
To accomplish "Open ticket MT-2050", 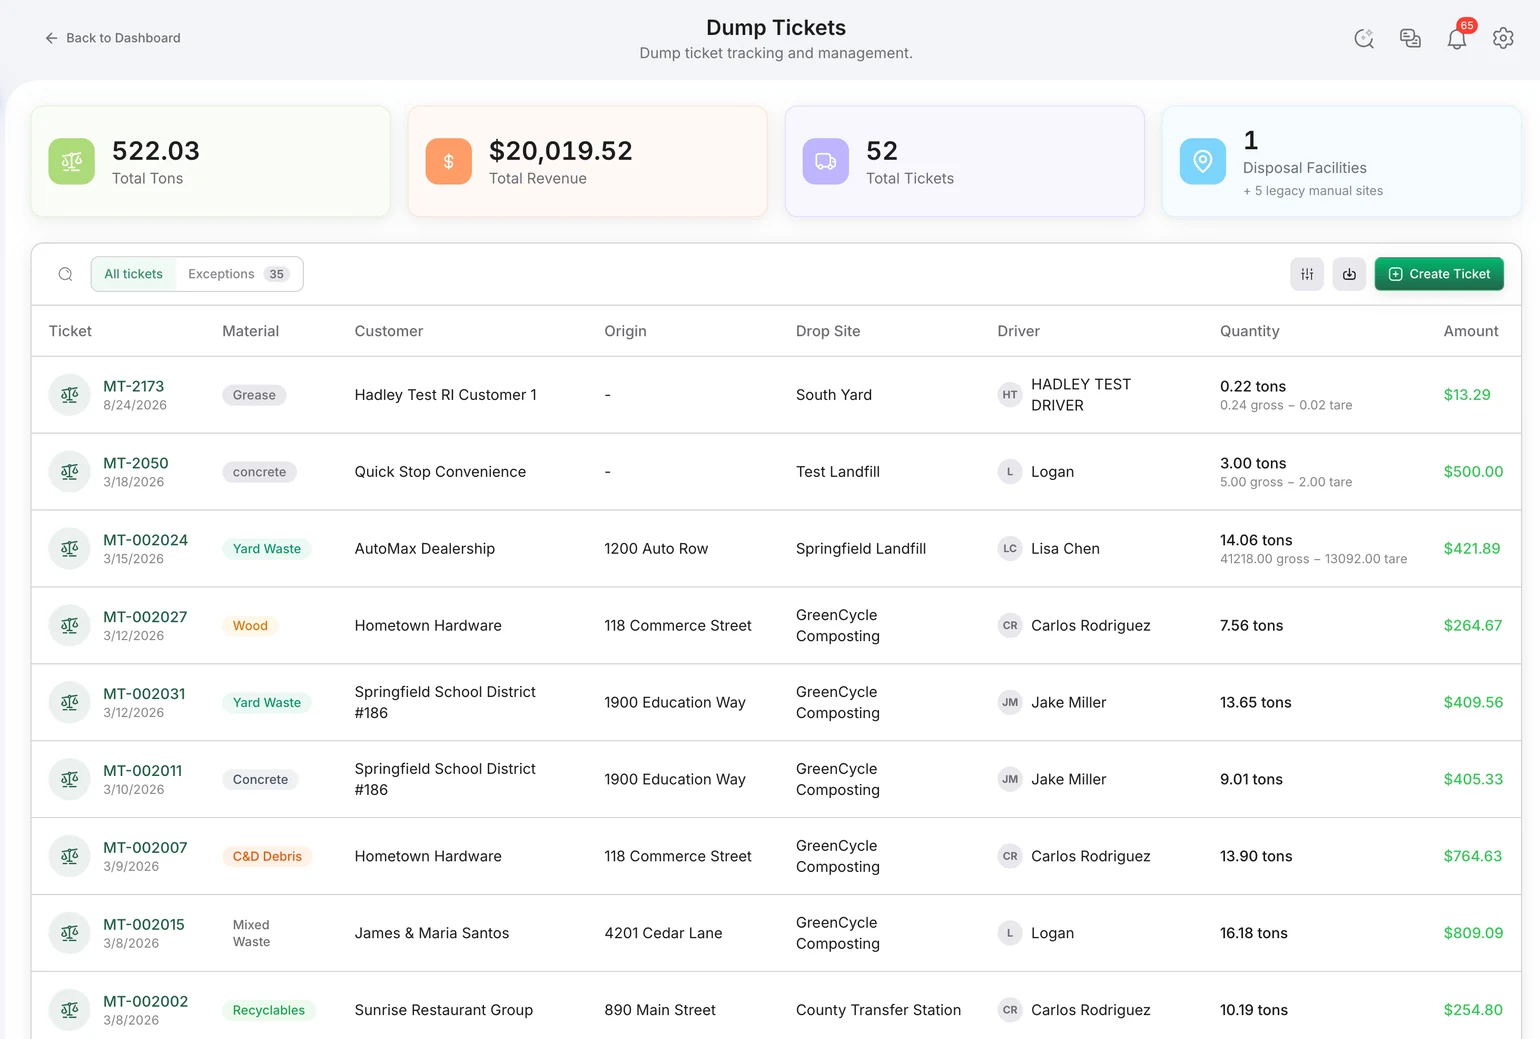I will 136,463.
